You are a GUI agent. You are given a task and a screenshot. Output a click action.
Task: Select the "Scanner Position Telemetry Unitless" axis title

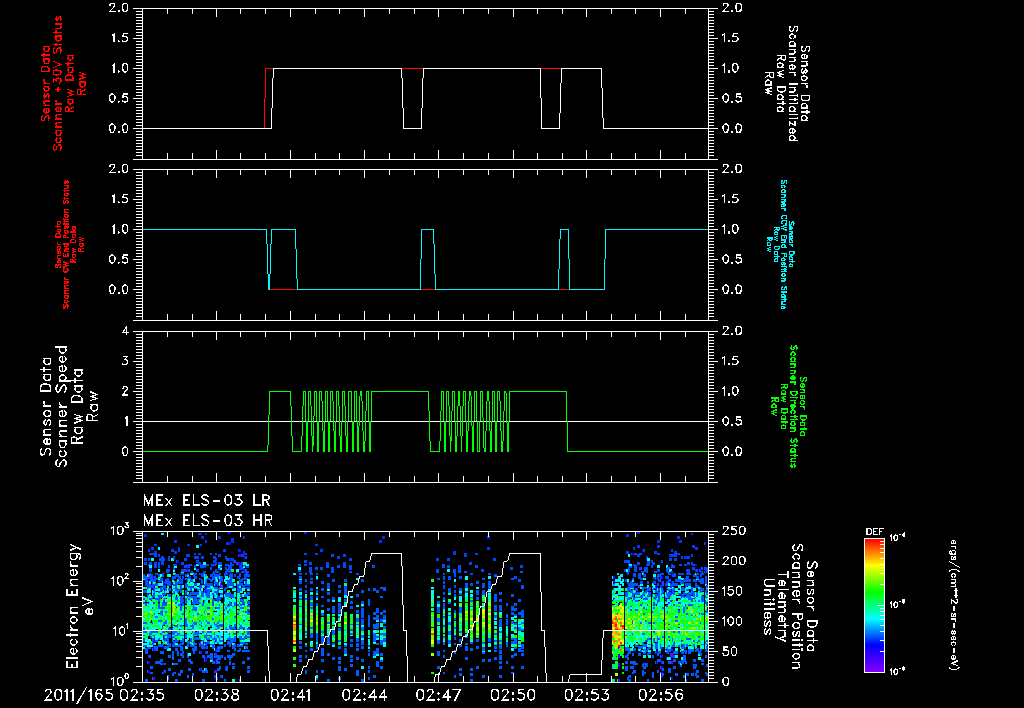coord(786,606)
